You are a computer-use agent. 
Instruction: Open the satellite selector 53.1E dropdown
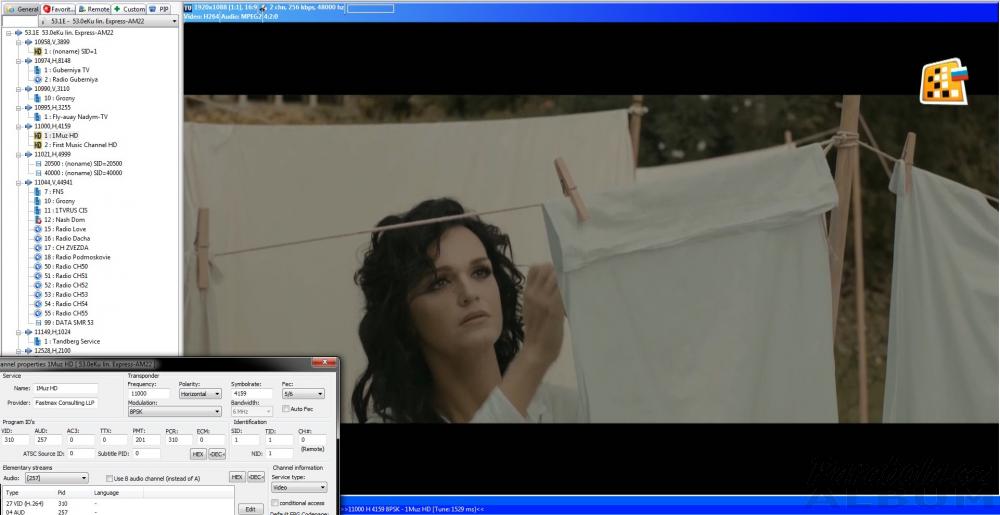pos(109,21)
